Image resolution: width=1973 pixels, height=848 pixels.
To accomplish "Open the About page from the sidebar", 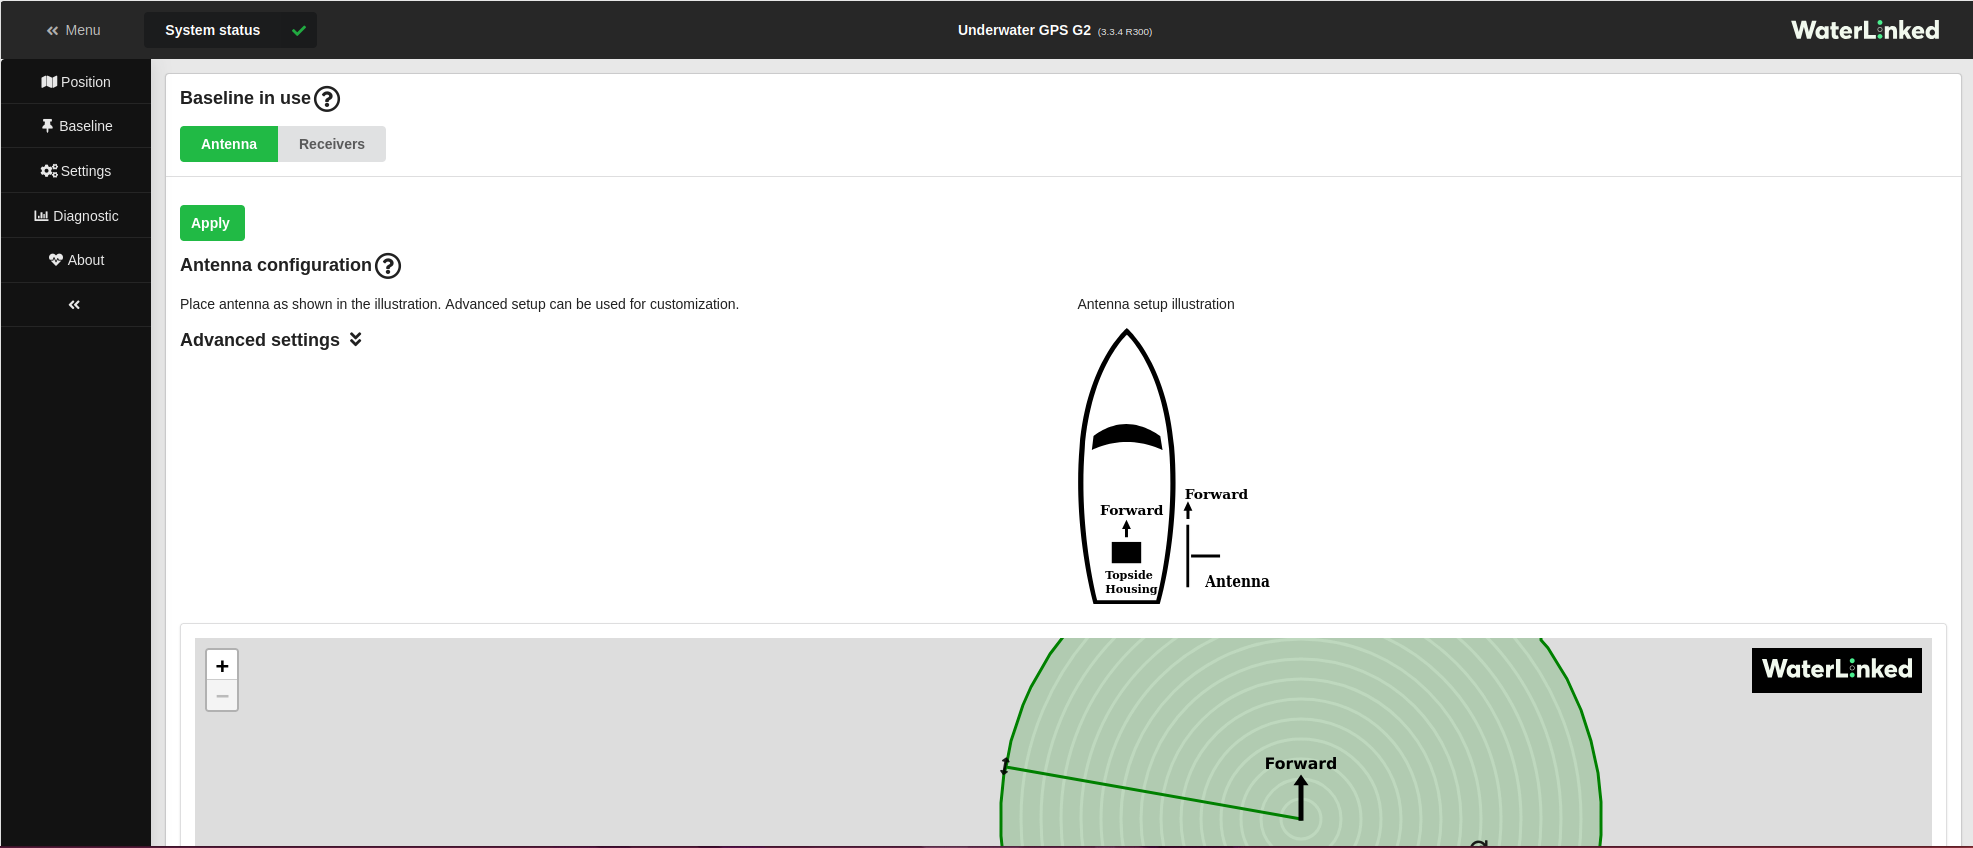I will (76, 260).
